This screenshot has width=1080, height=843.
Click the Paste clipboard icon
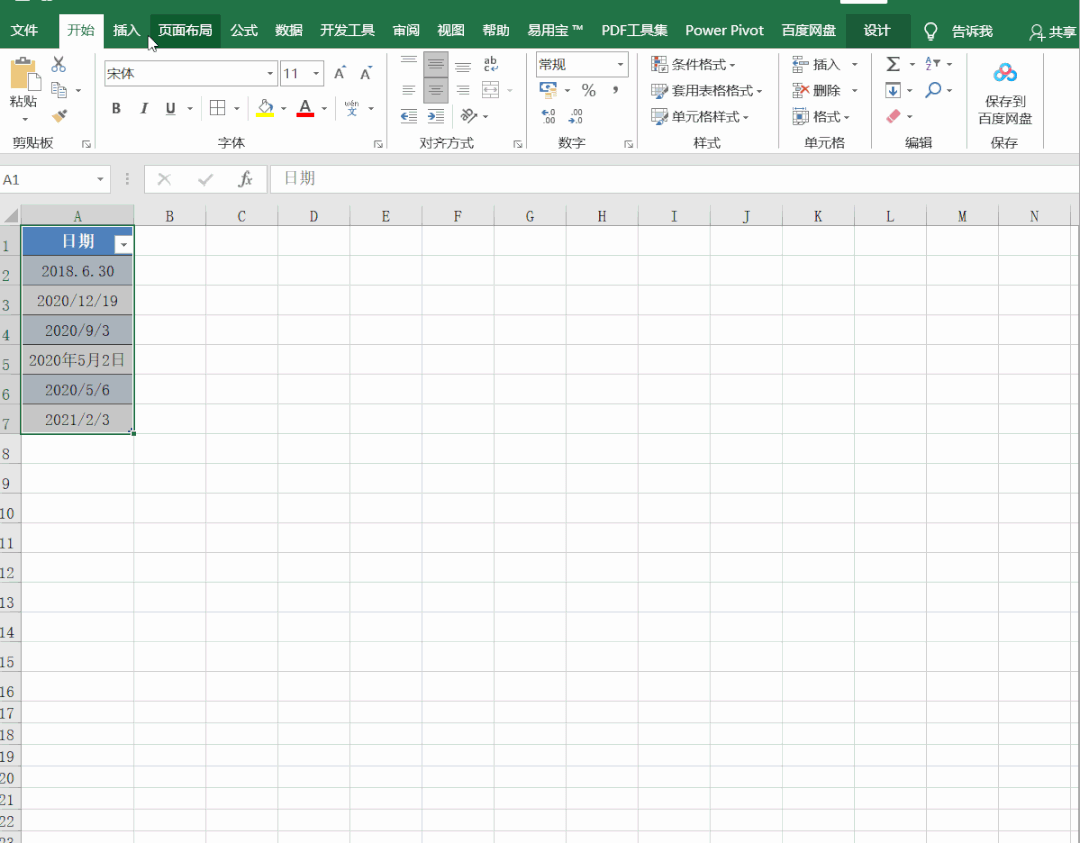(x=25, y=74)
